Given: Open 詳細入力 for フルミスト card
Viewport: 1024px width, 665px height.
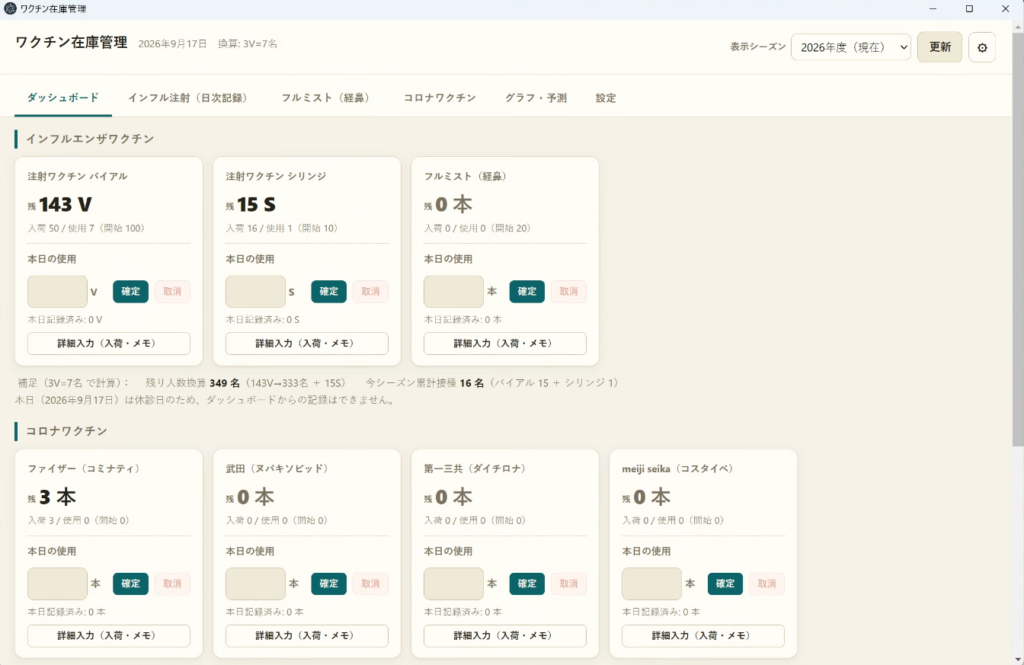Looking at the screenshot, I should pos(505,344).
